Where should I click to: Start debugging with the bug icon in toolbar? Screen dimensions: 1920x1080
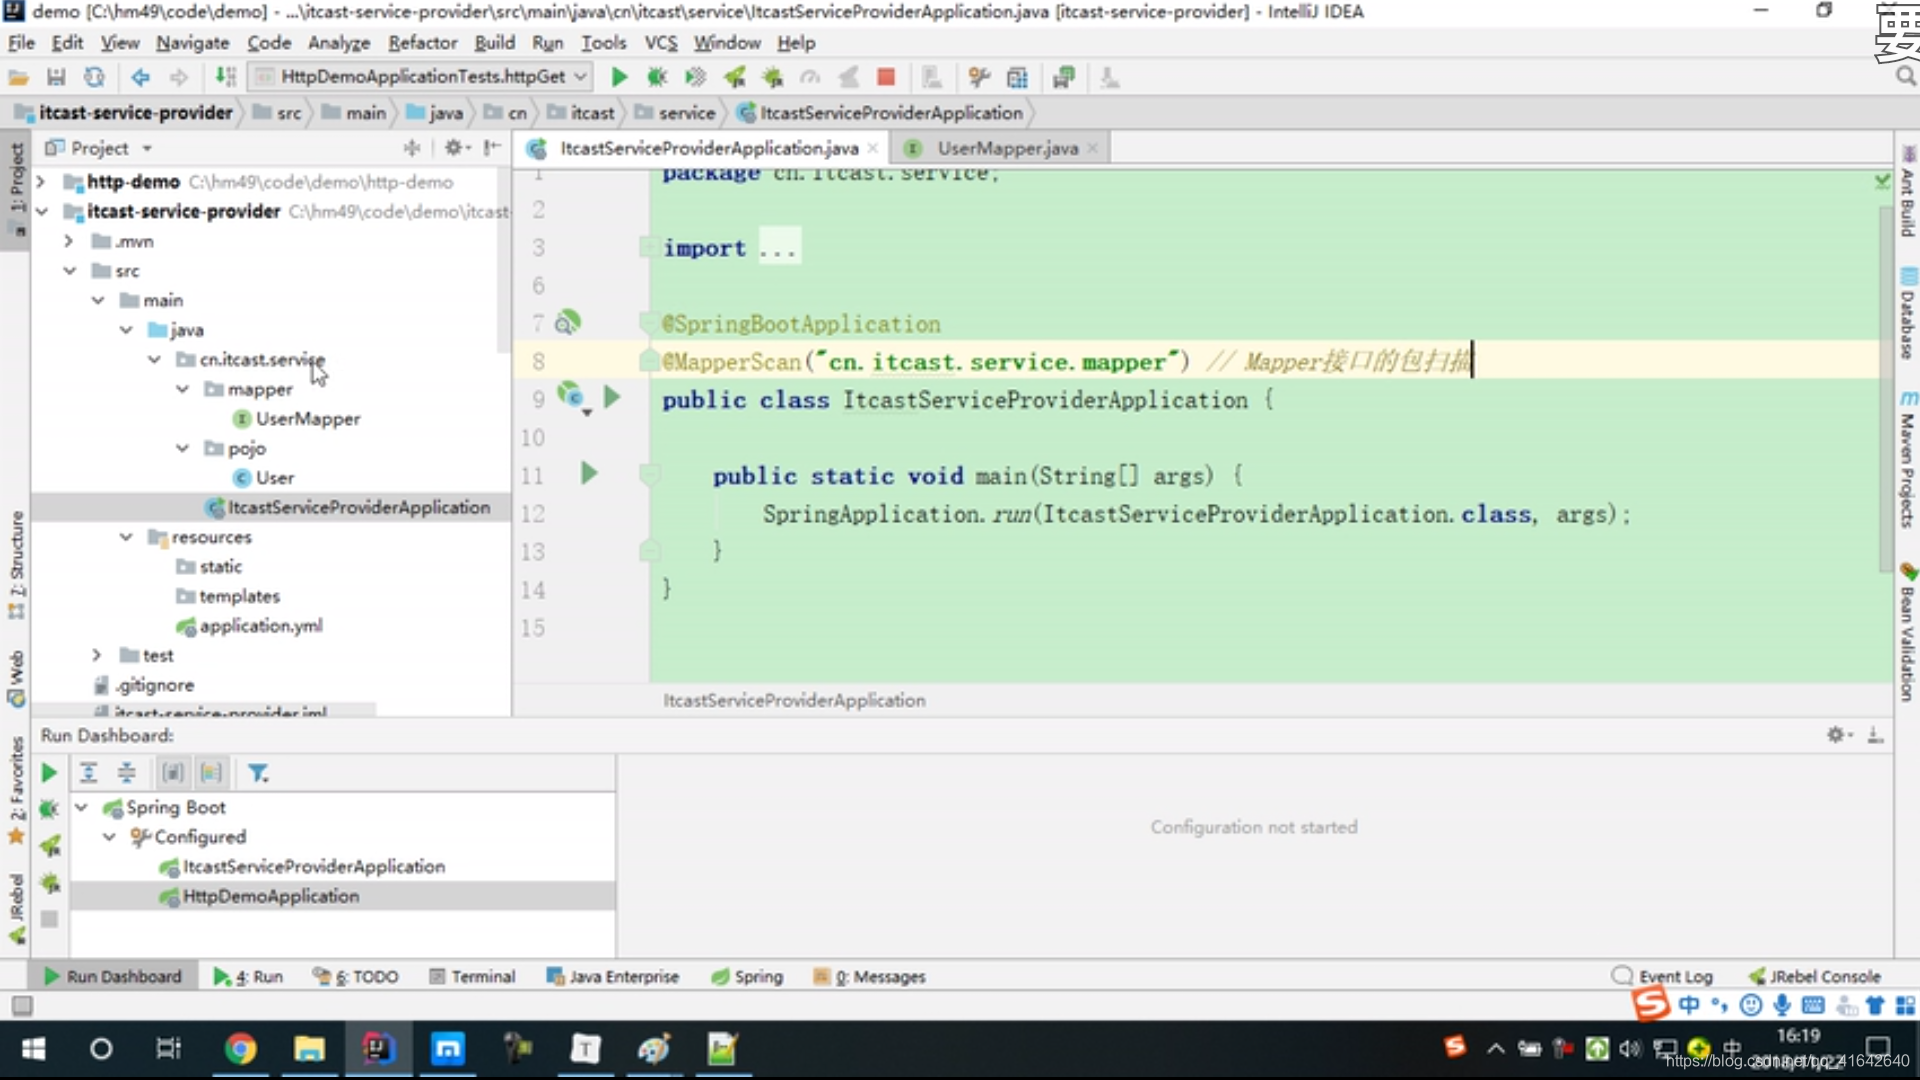pos(657,77)
